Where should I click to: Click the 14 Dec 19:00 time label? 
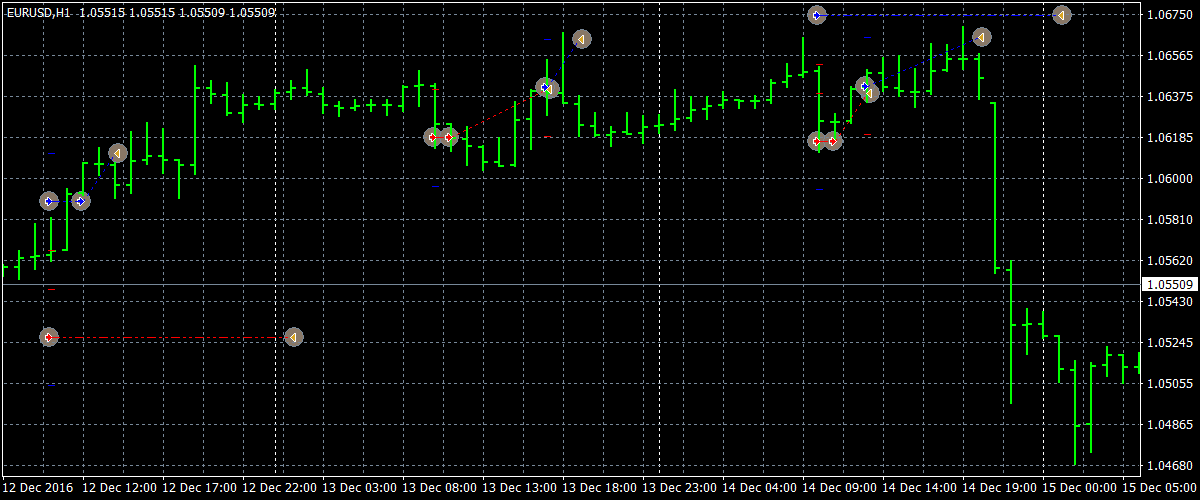pos(999,488)
